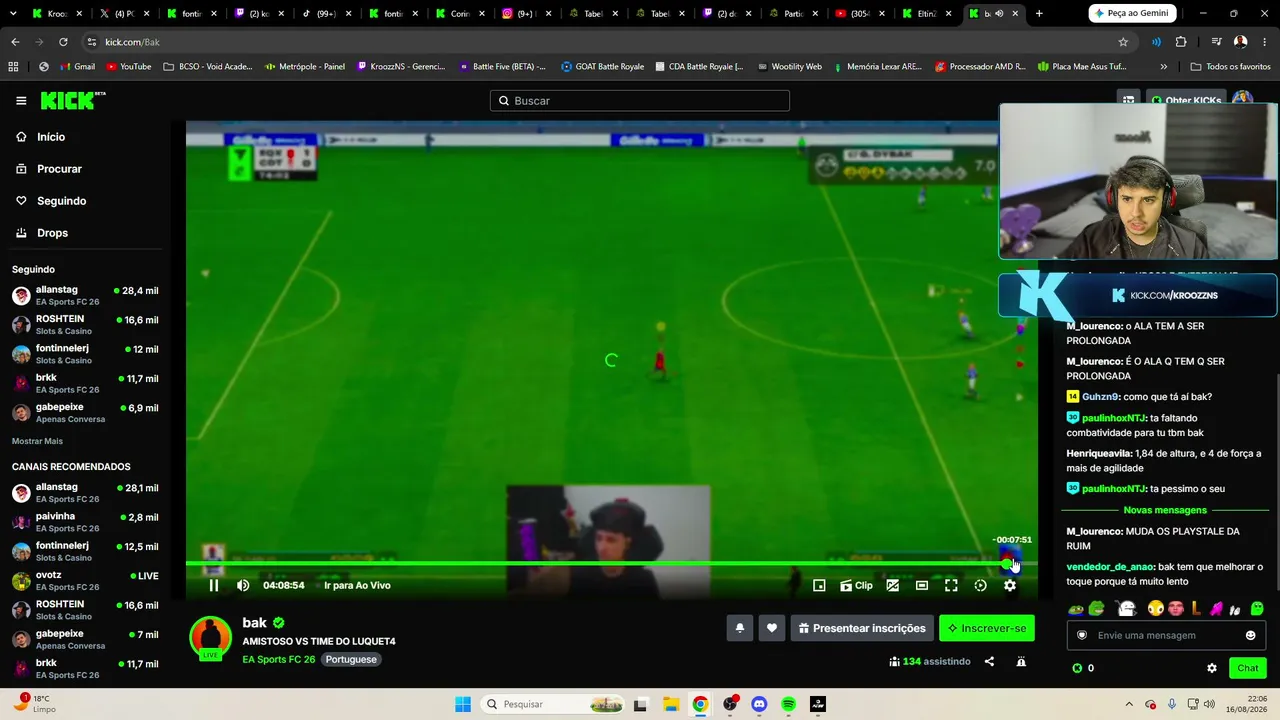This screenshot has height=720, width=1280.
Task: Open the GOAT Battle Royale bookmark
Action: coord(603,67)
